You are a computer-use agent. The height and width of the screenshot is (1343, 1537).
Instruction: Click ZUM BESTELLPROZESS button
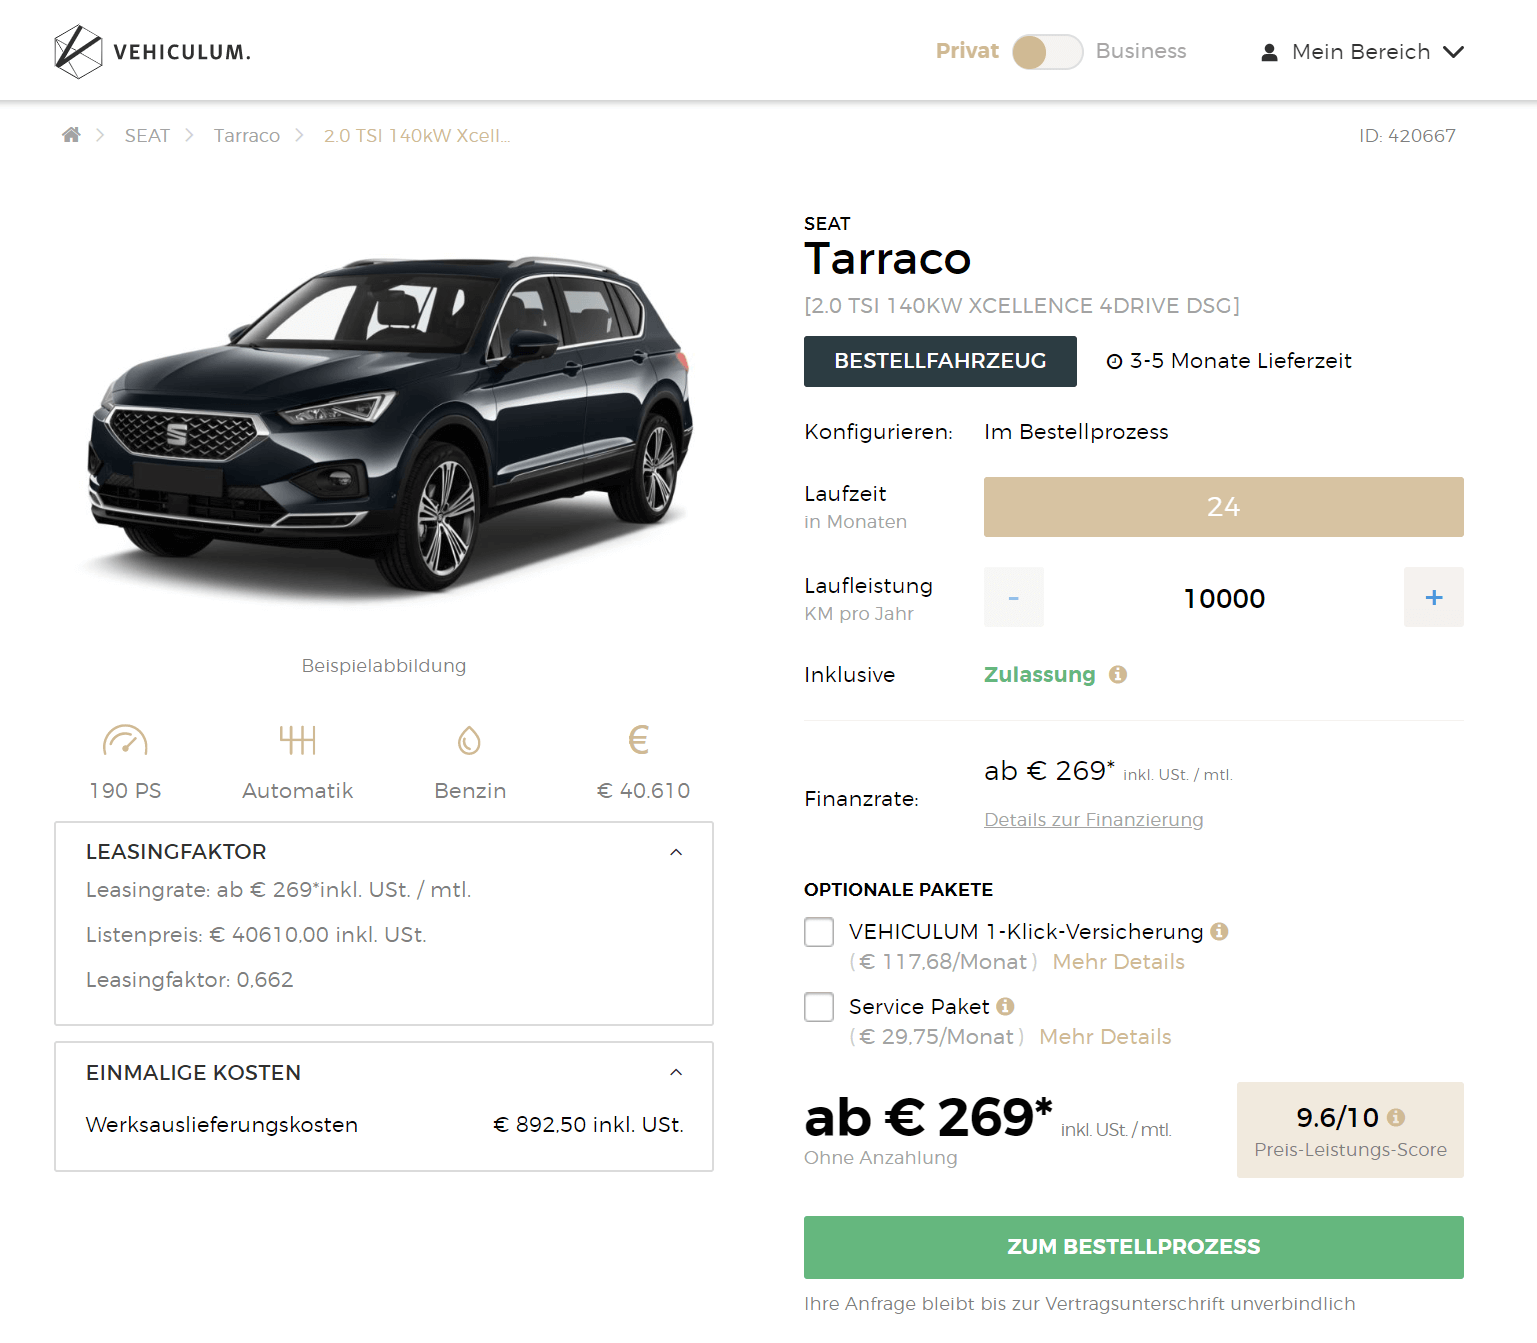tap(1133, 1247)
